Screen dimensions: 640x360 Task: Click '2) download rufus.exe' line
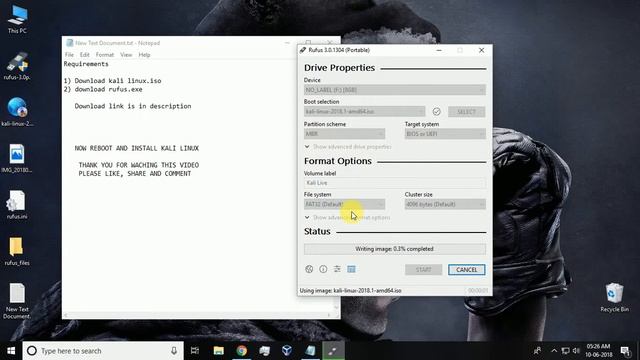[103, 89]
